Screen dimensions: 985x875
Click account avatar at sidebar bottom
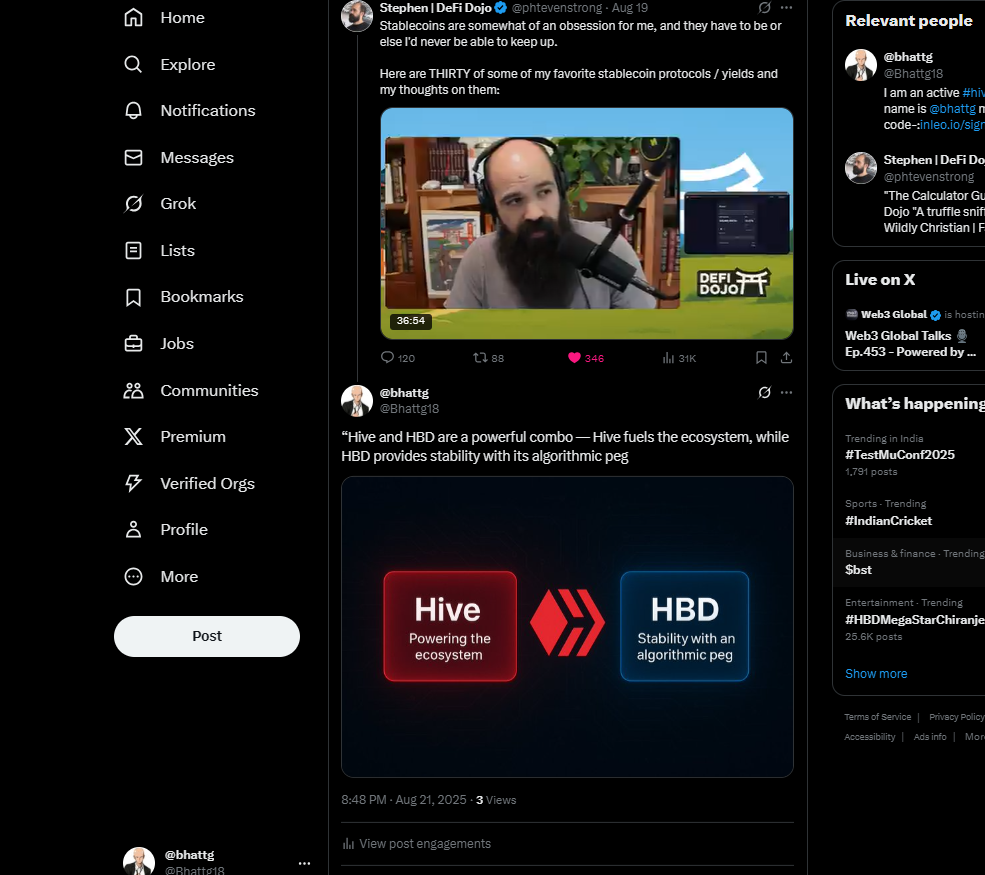139,861
